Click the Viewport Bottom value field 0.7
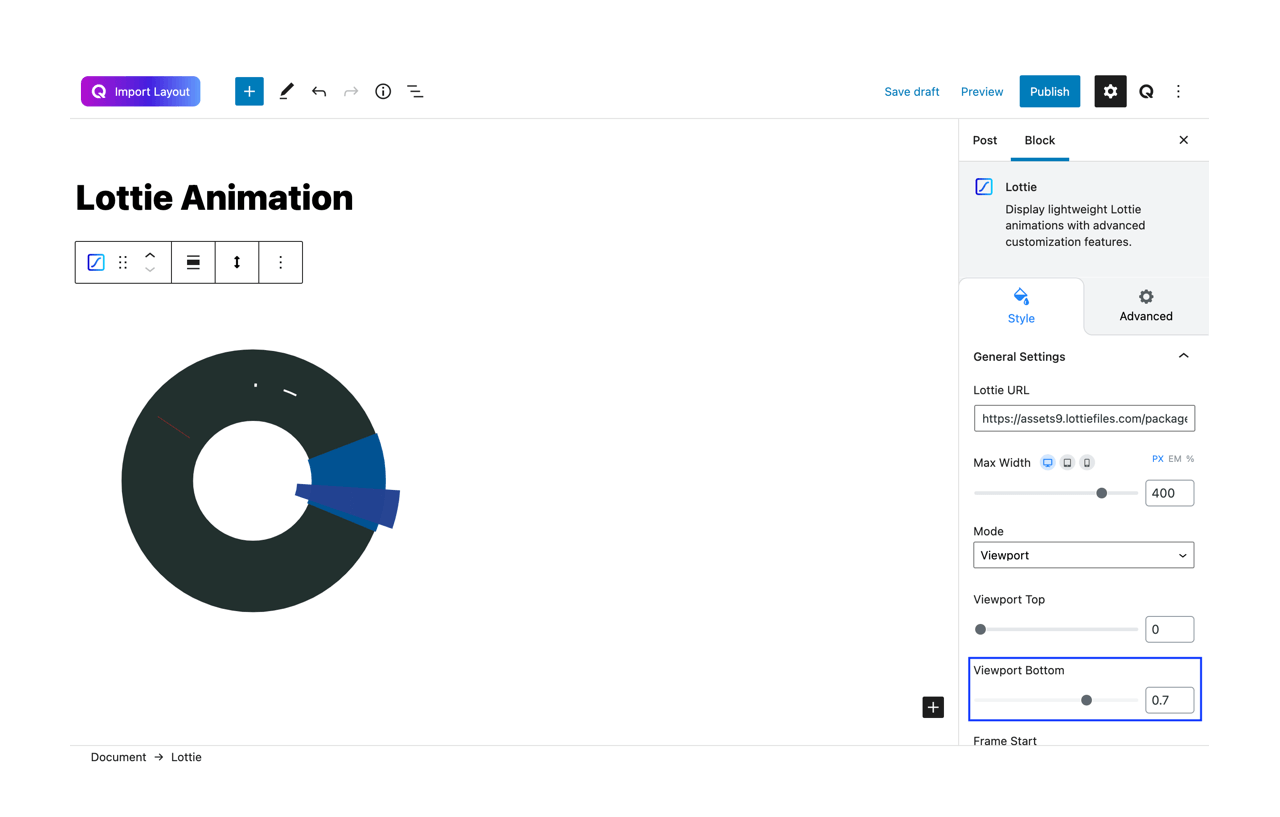Screen dimensions: 1280x817 (x=1170, y=700)
